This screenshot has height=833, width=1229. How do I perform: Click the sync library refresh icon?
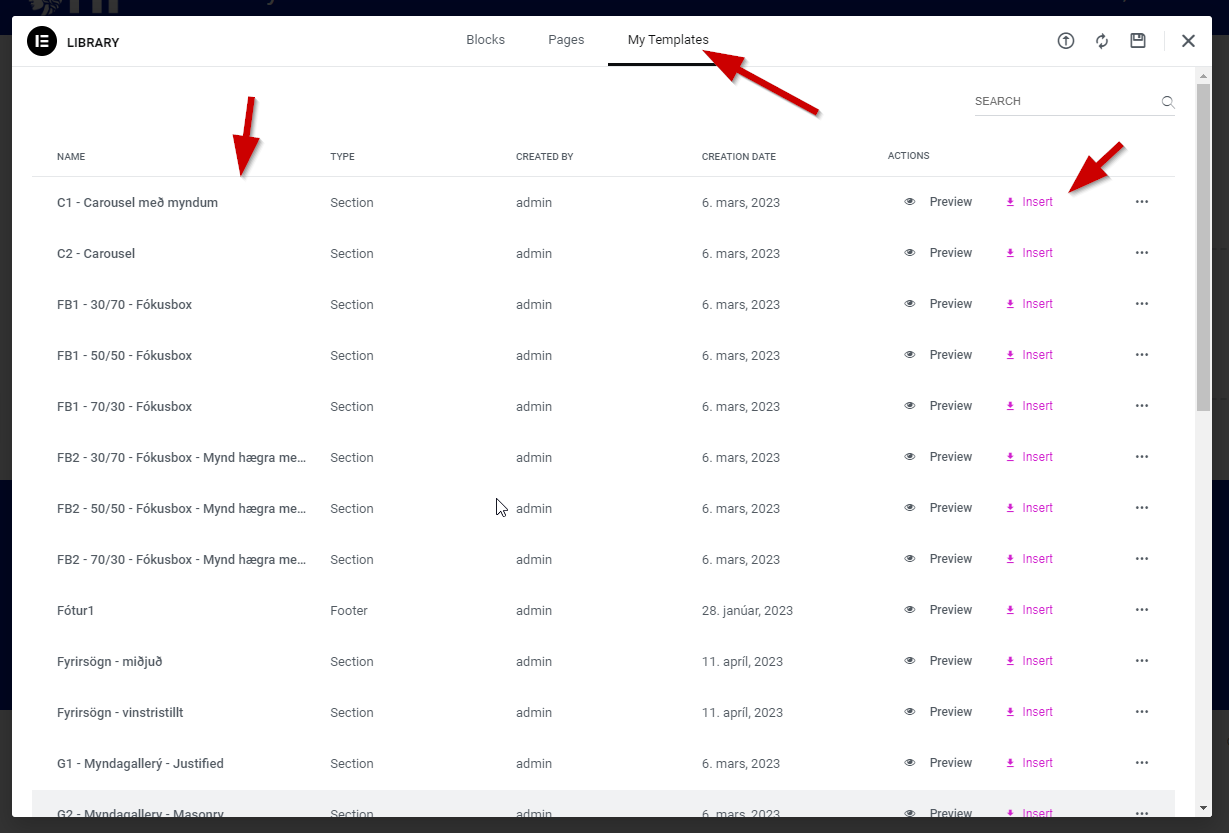click(x=1102, y=41)
